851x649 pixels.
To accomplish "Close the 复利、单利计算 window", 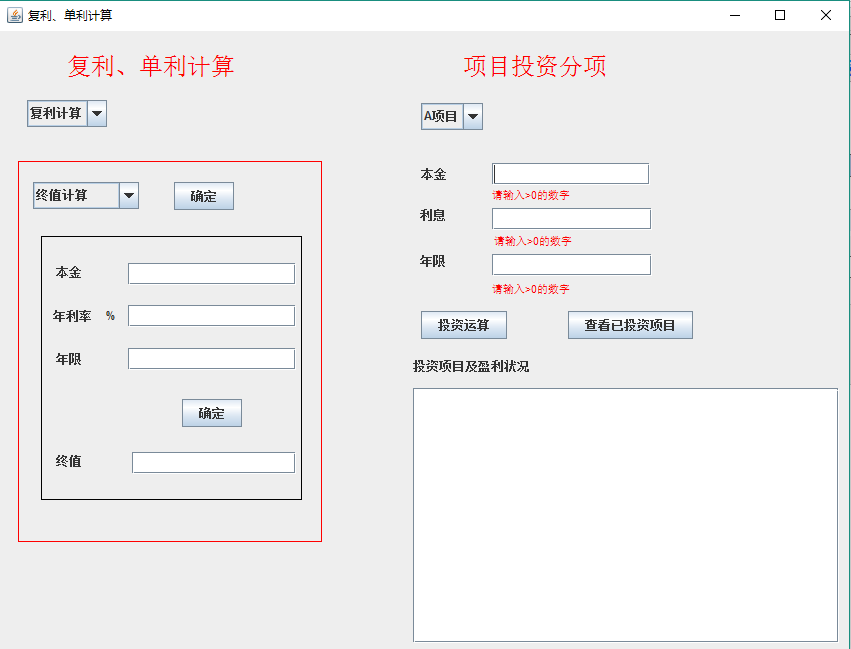I will [825, 15].
